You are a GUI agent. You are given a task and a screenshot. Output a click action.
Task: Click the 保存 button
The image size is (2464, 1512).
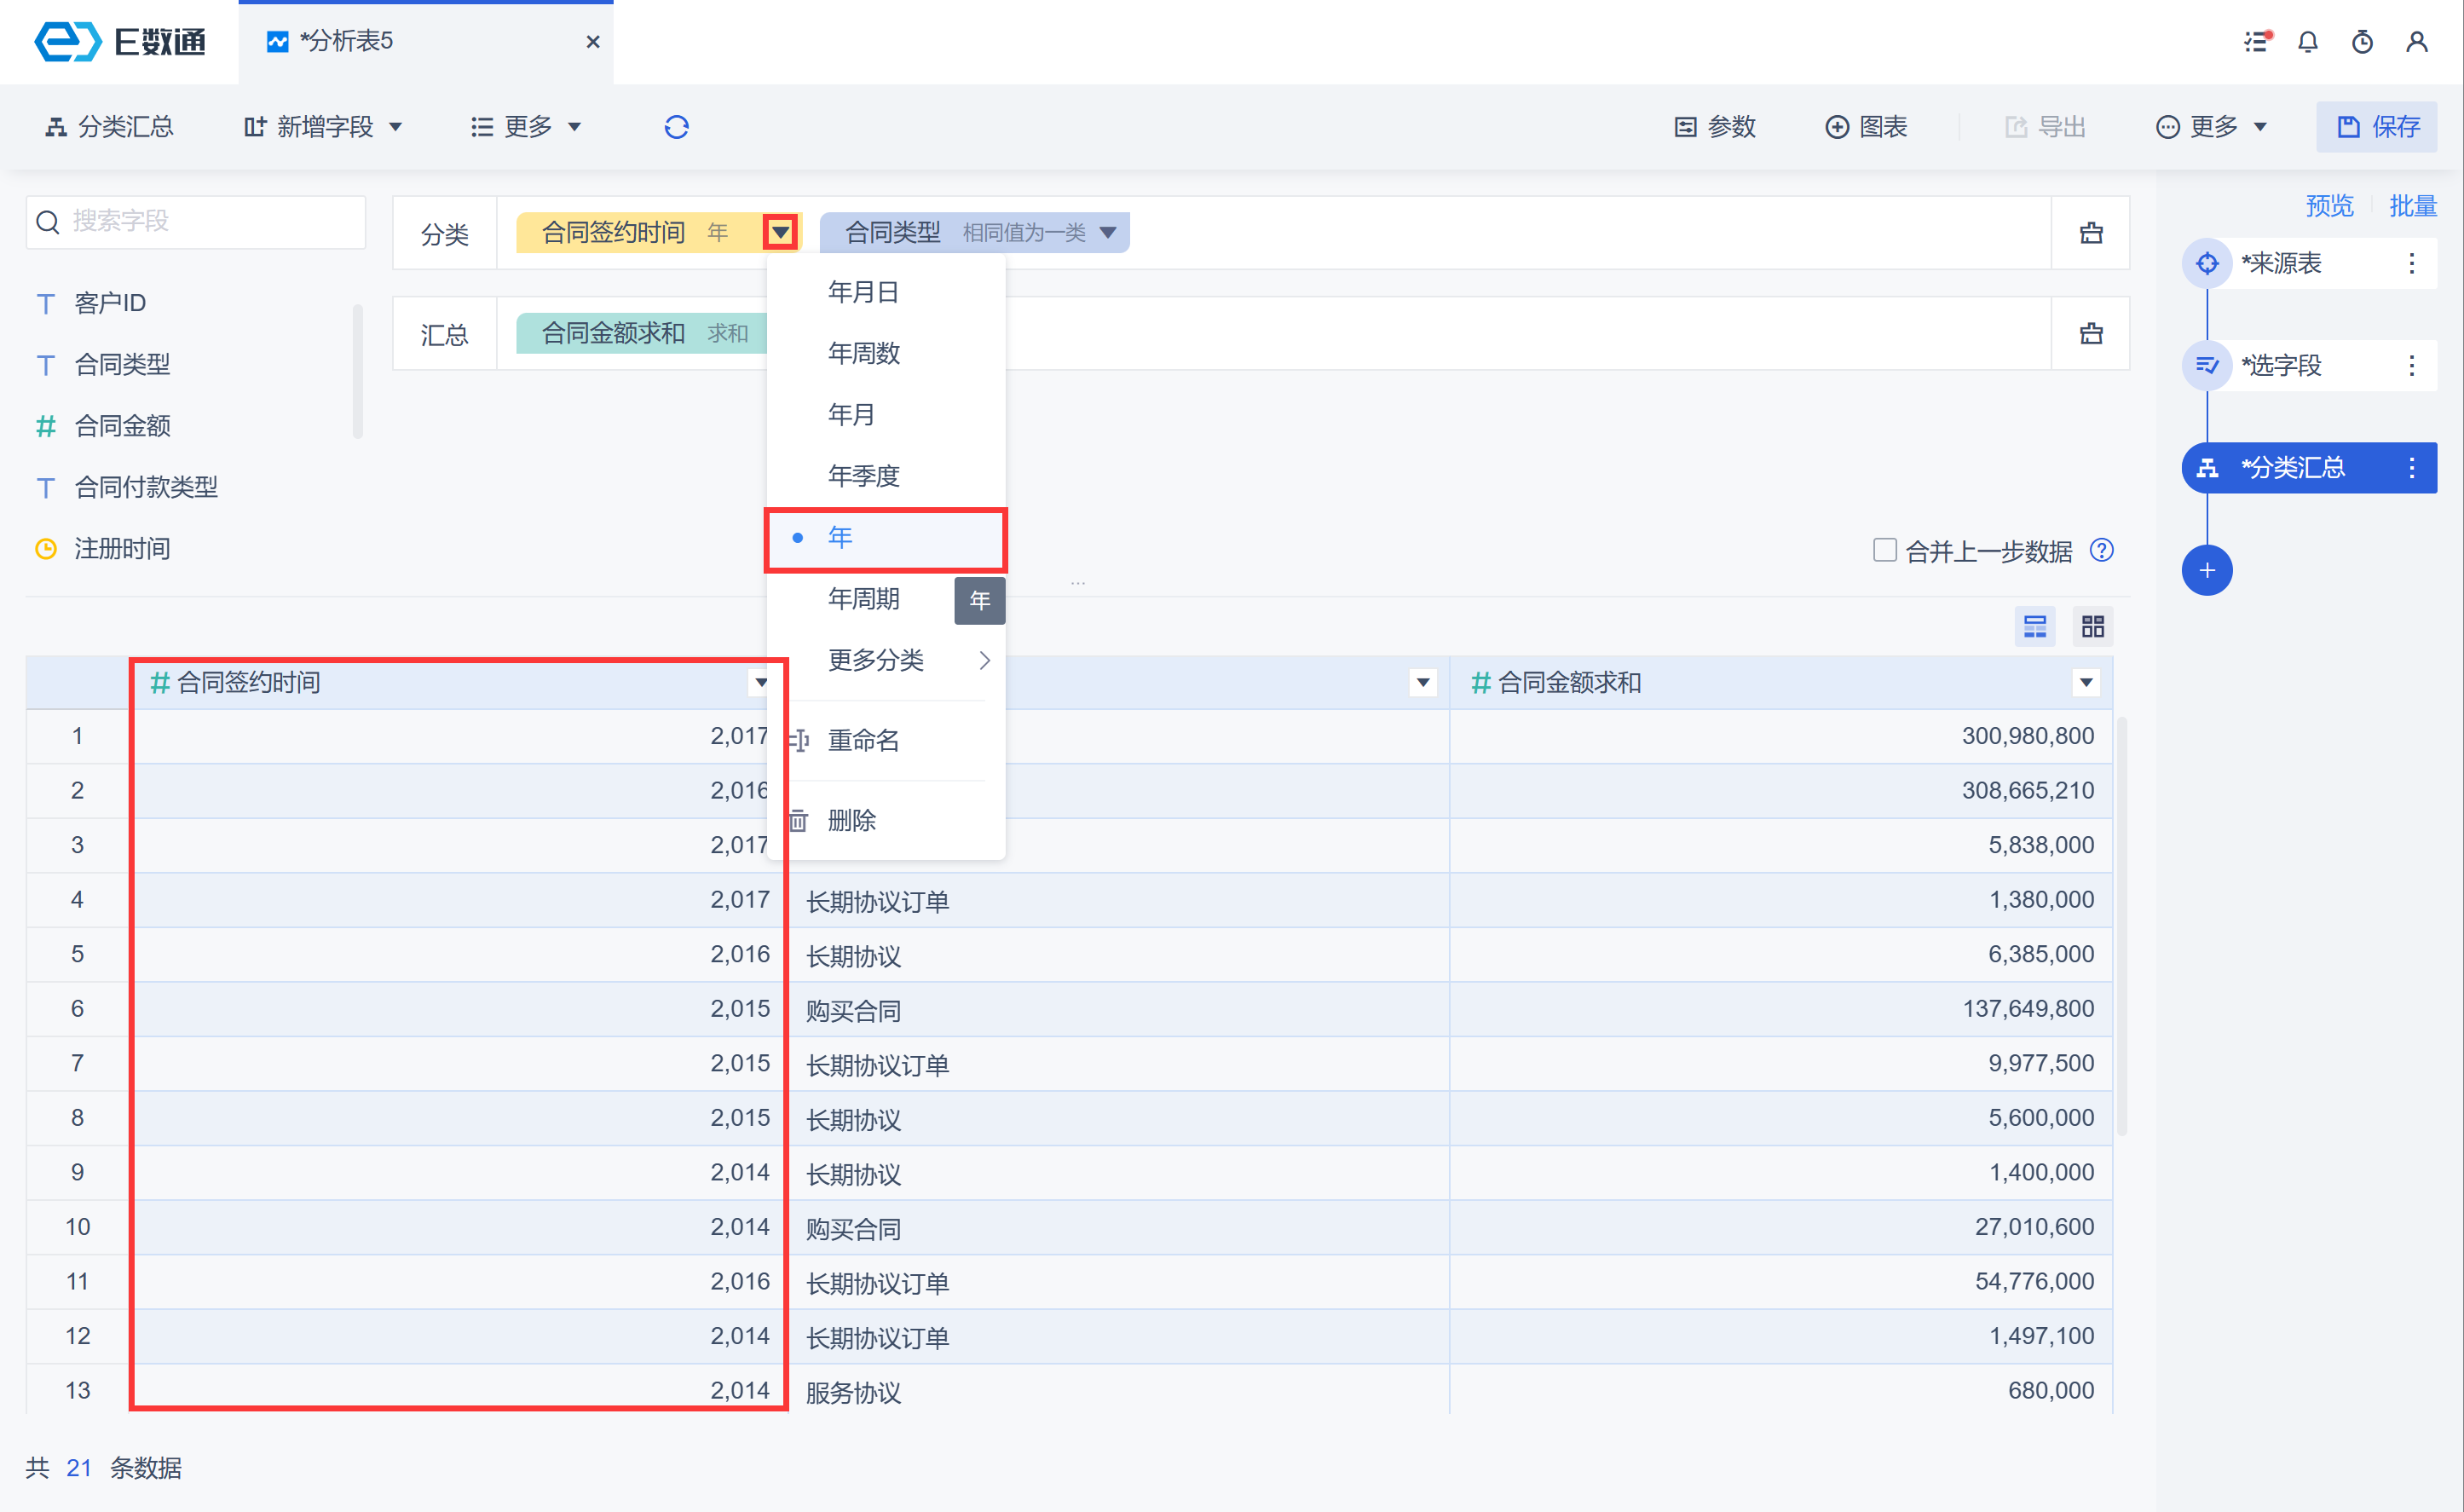coord(2376,127)
